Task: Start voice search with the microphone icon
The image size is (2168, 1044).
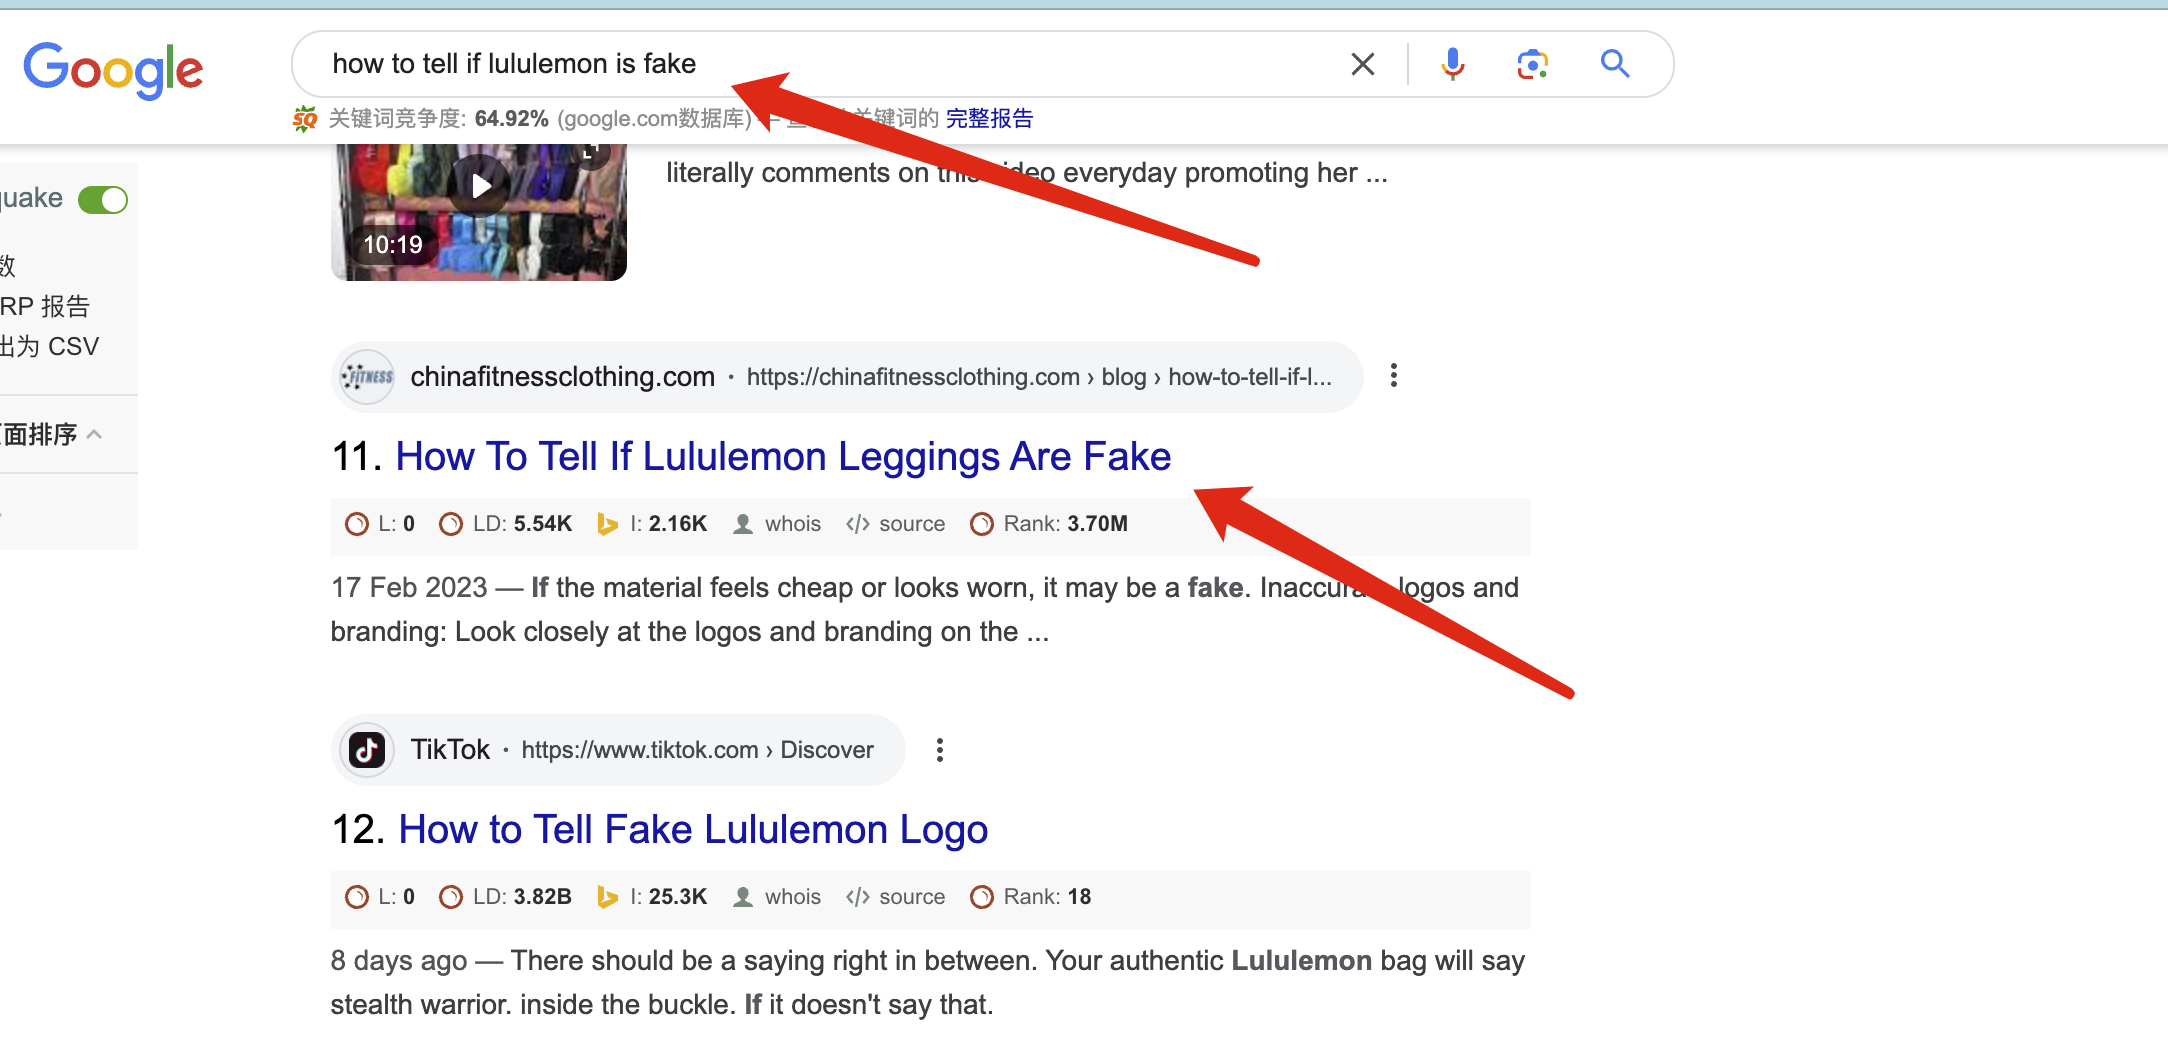Action: (1452, 64)
